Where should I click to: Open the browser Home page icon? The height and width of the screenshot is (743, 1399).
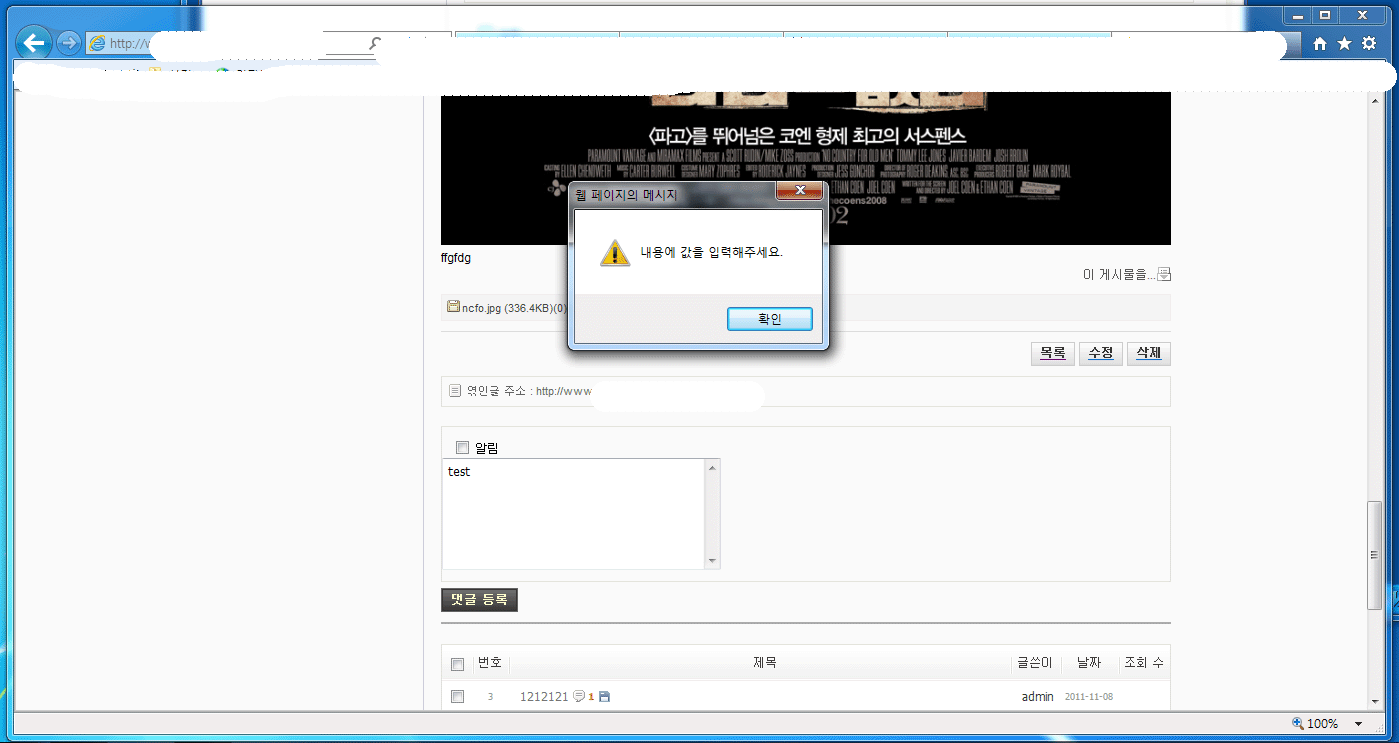click(1320, 44)
